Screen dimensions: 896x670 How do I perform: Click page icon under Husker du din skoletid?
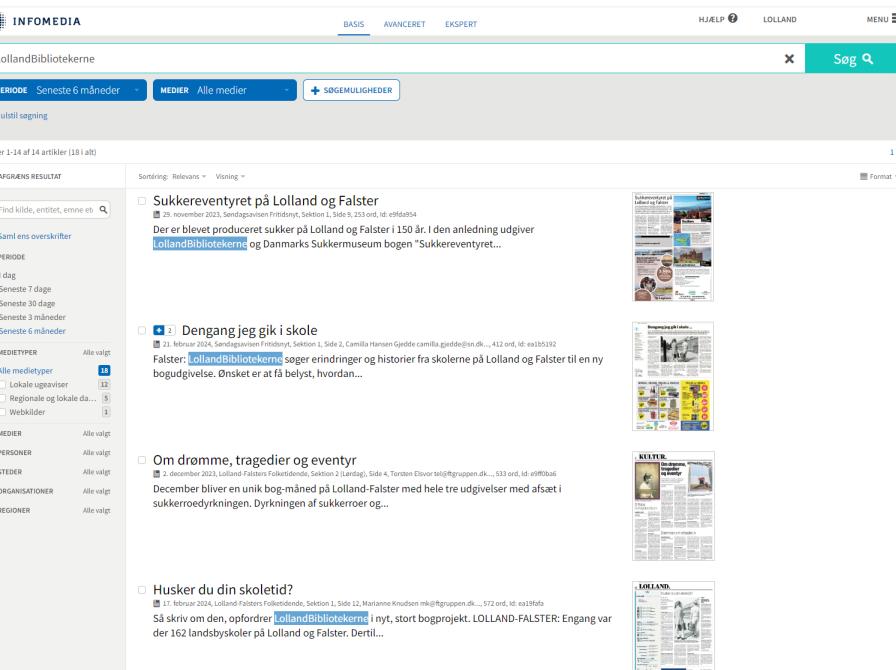point(156,603)
